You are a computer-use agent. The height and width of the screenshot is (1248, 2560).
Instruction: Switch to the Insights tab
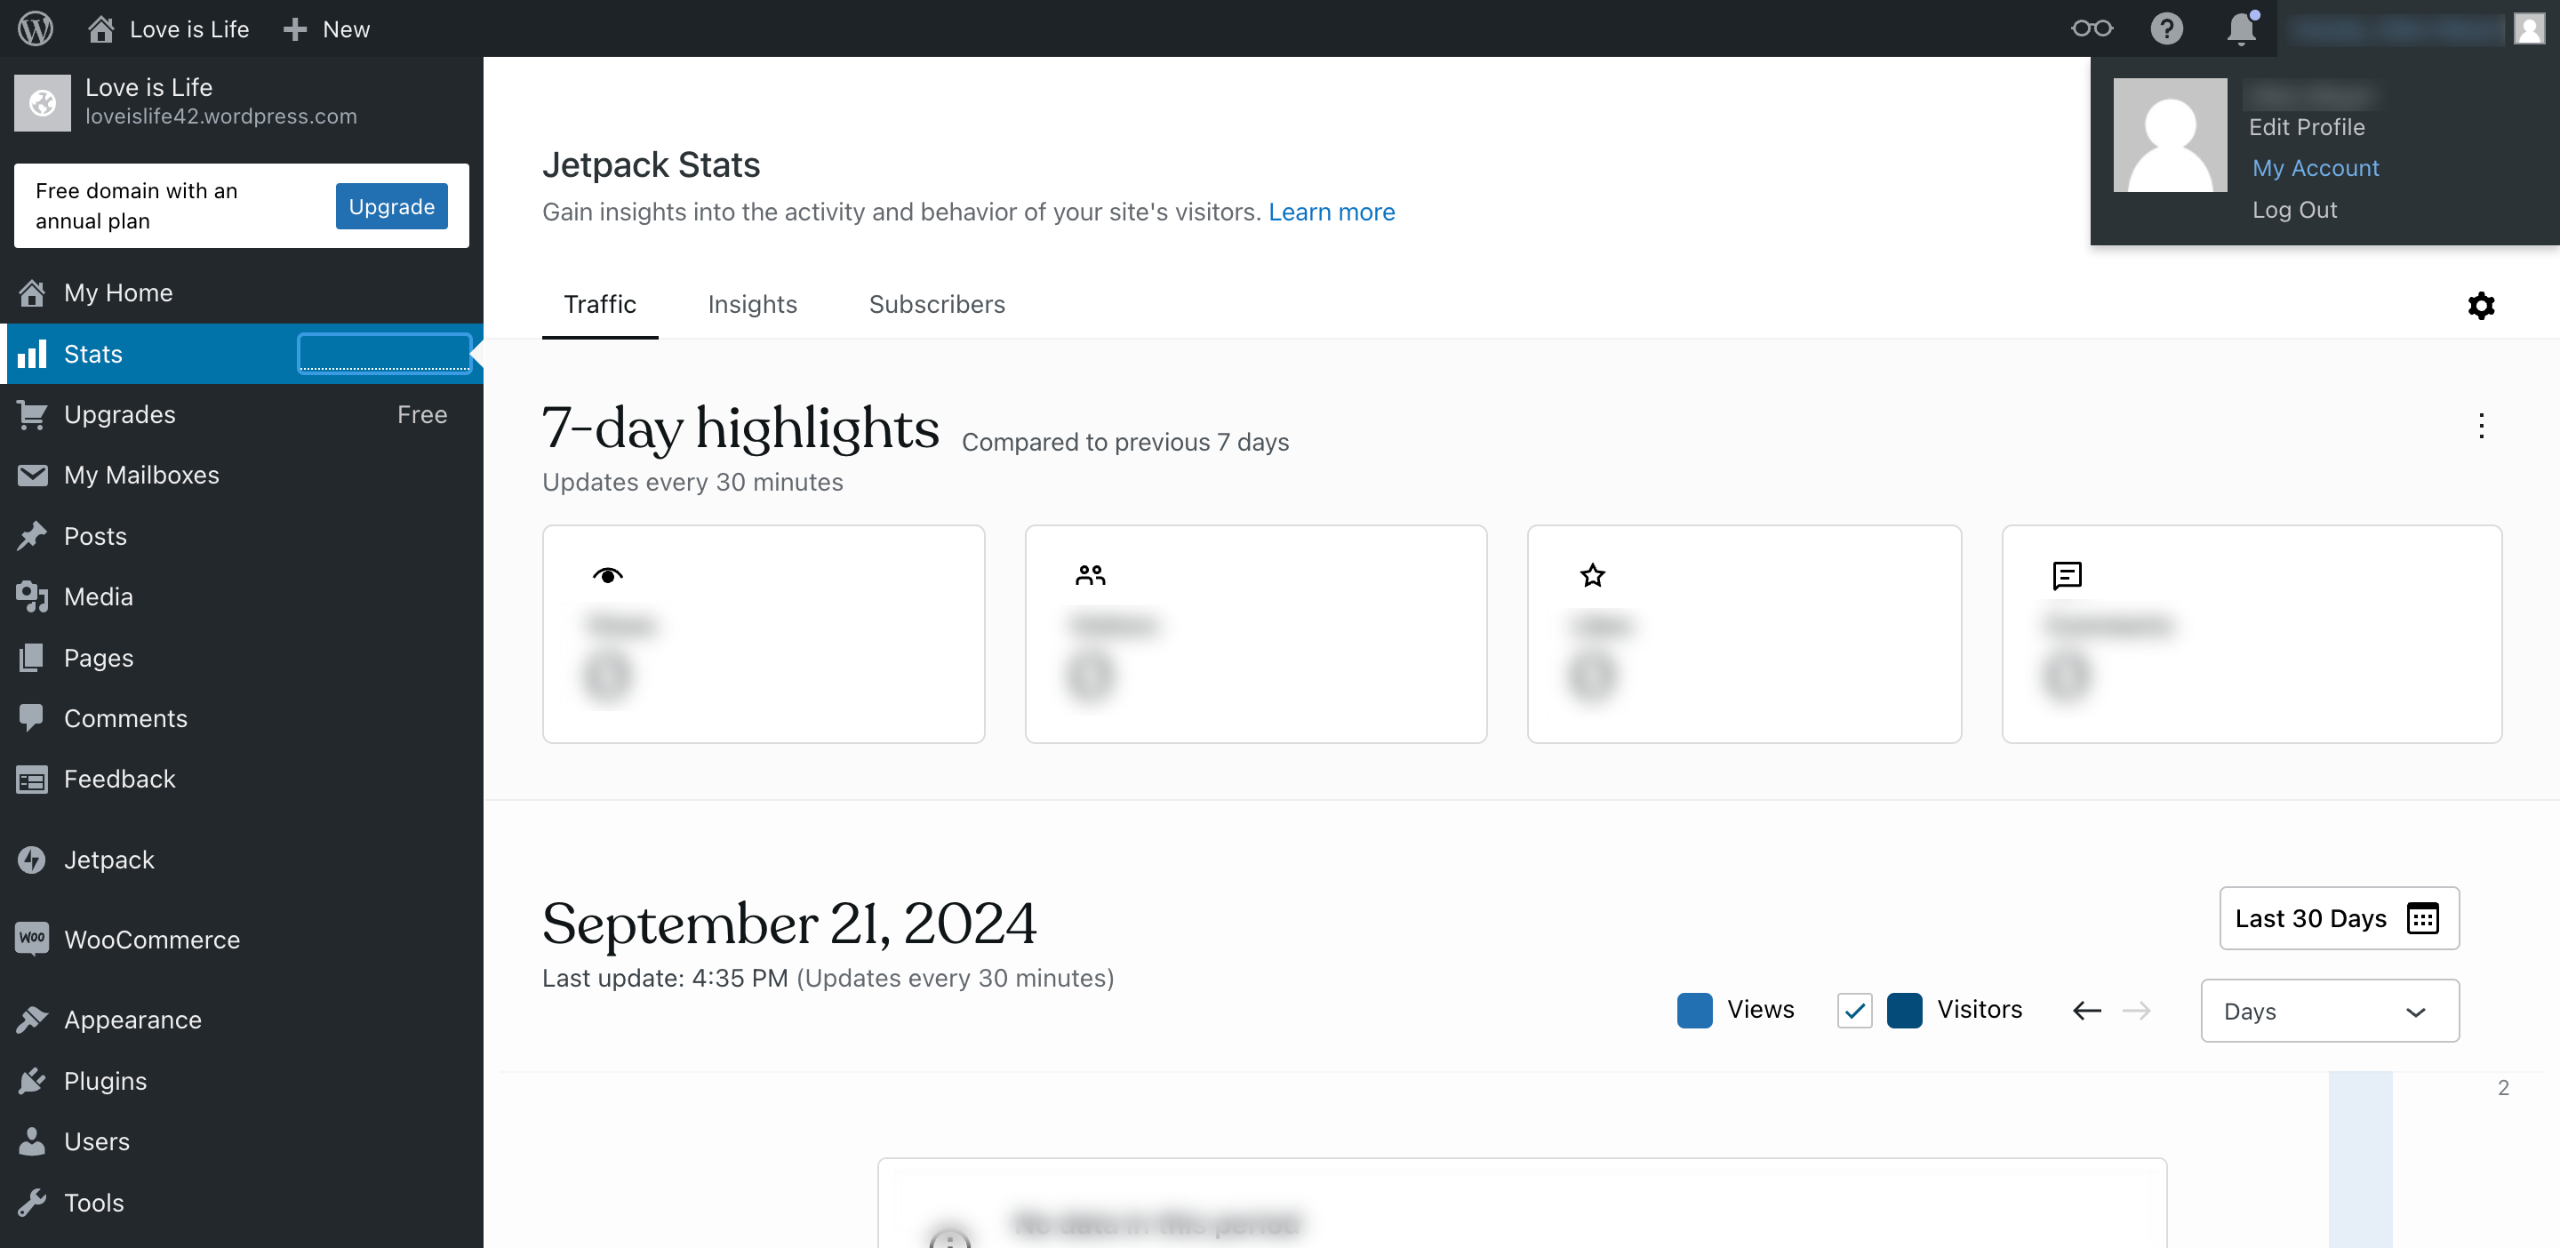(752, 304)
